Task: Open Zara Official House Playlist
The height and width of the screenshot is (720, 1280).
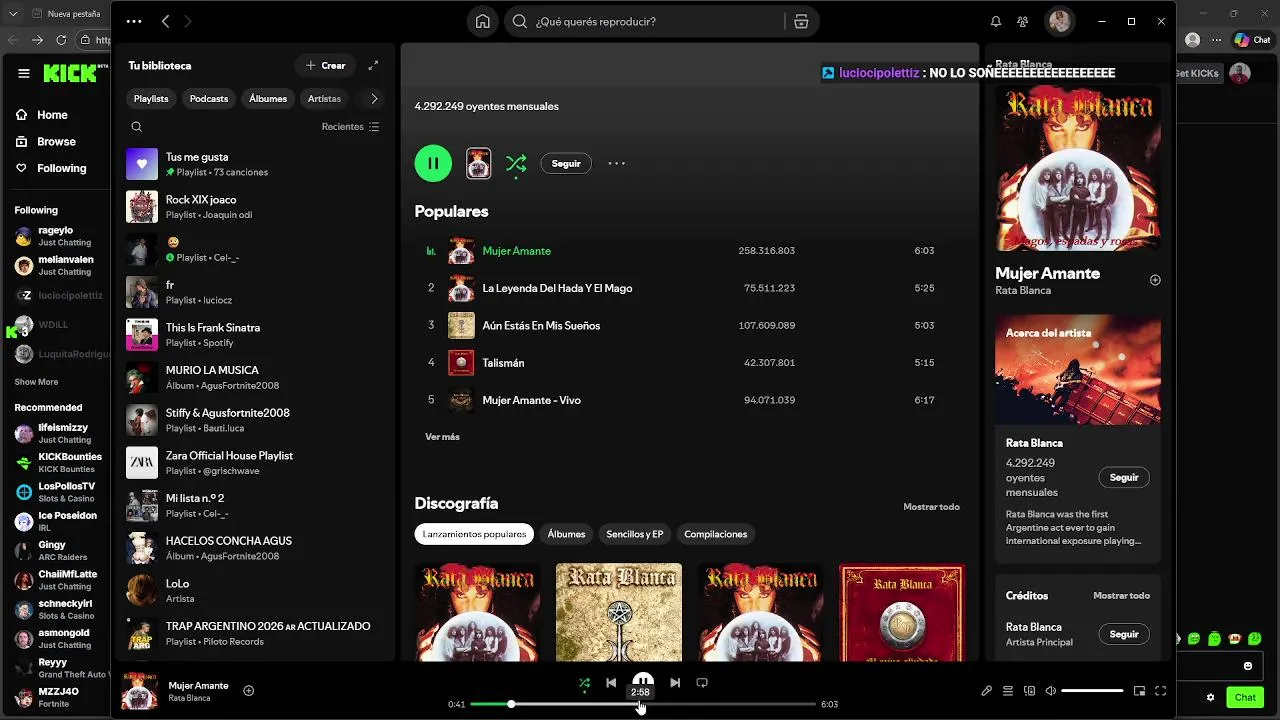Action: coord(255,463)
